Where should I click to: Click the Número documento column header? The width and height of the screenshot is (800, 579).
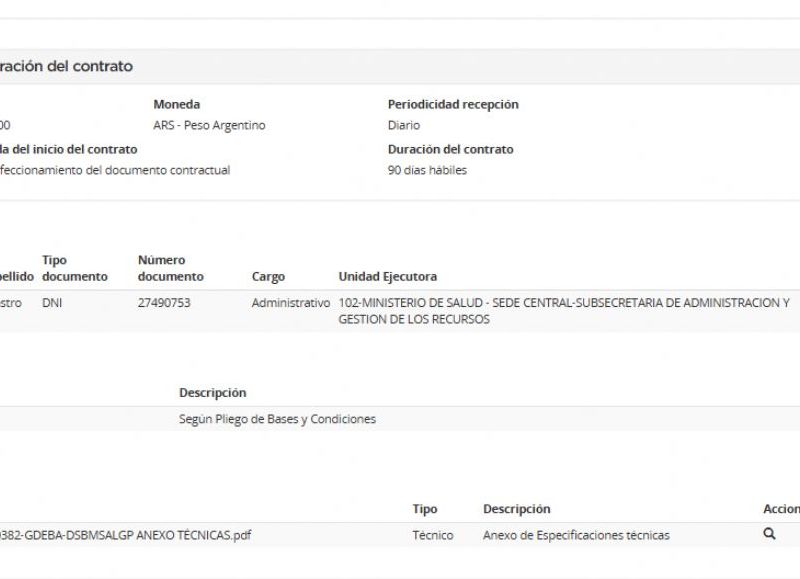170,268
